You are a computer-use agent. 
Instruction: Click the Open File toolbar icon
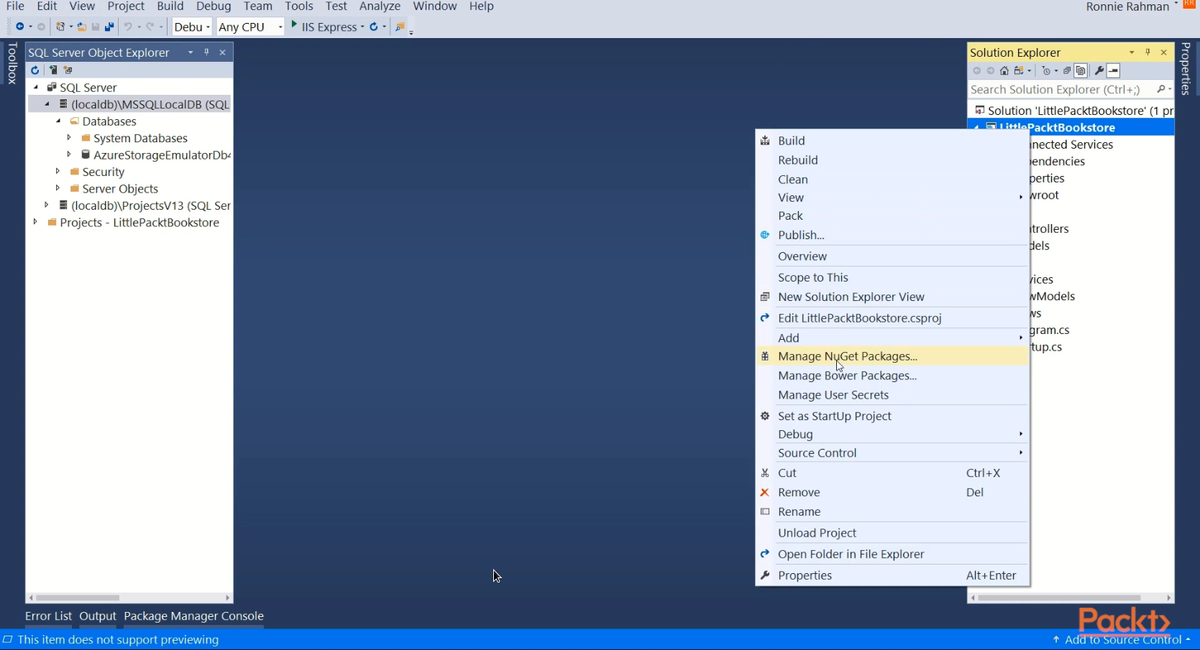coord(82,27)
